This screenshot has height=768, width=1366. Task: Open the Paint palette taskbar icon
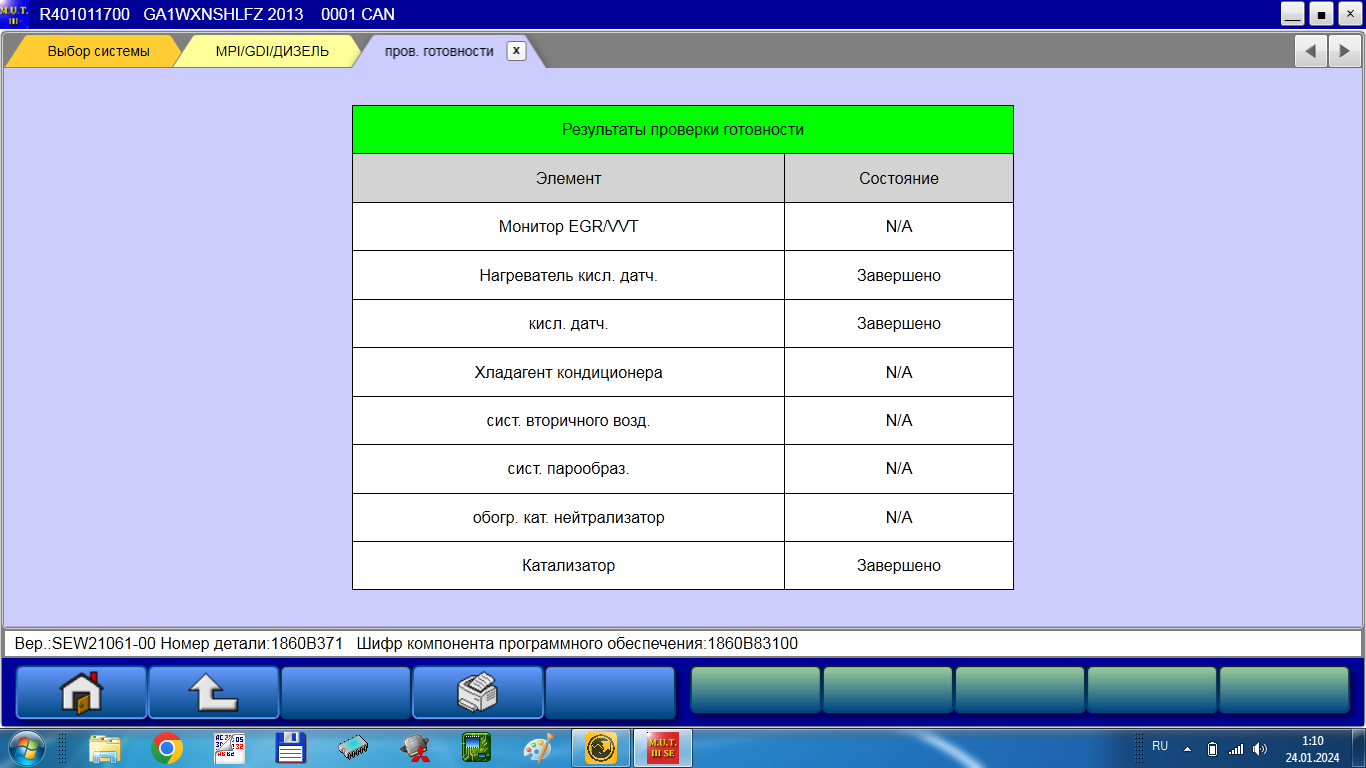pyautogui.click(x=538, y=748)
